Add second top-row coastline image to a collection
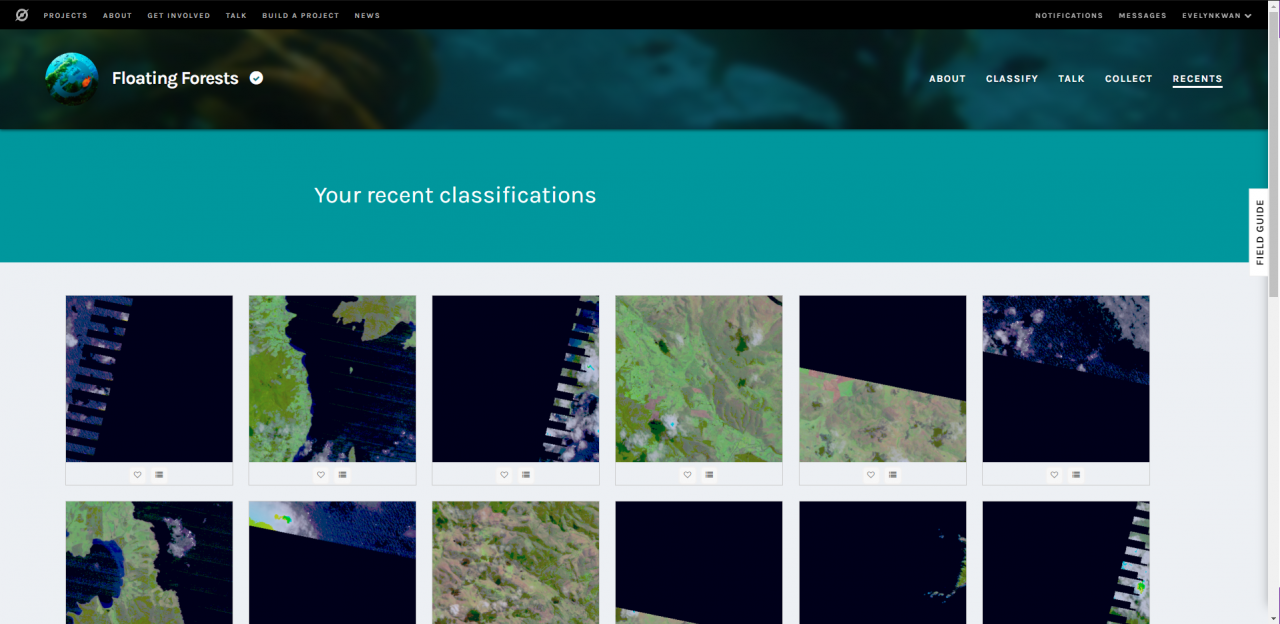This screenshot has width=1280, height=624. coord(343,474)
